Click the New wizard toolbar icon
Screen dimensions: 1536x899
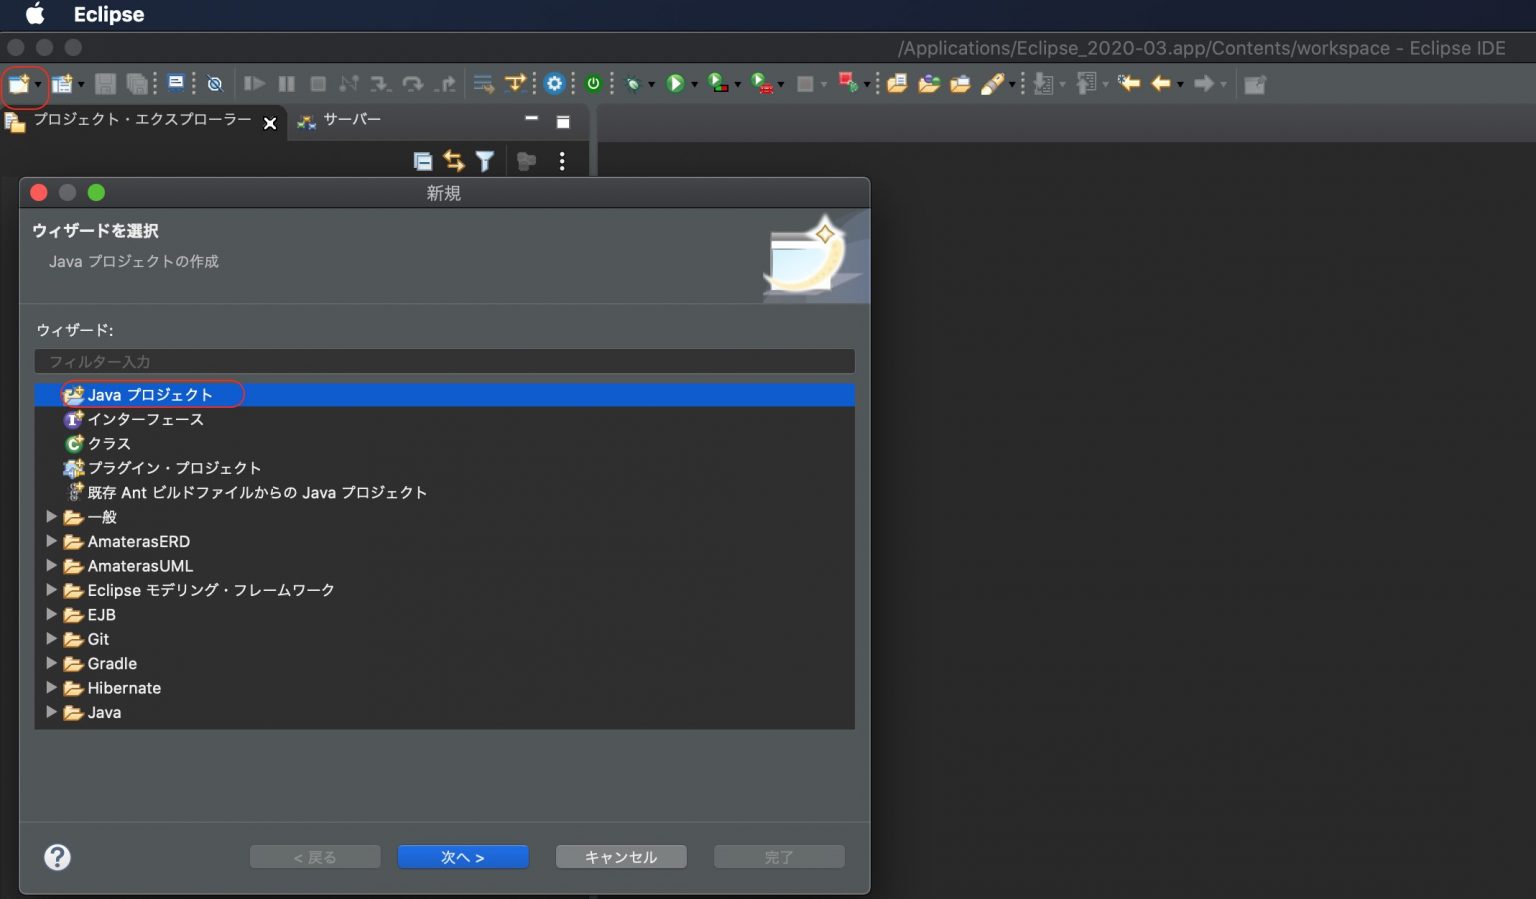pyautogui.click(x=18, y=85)
